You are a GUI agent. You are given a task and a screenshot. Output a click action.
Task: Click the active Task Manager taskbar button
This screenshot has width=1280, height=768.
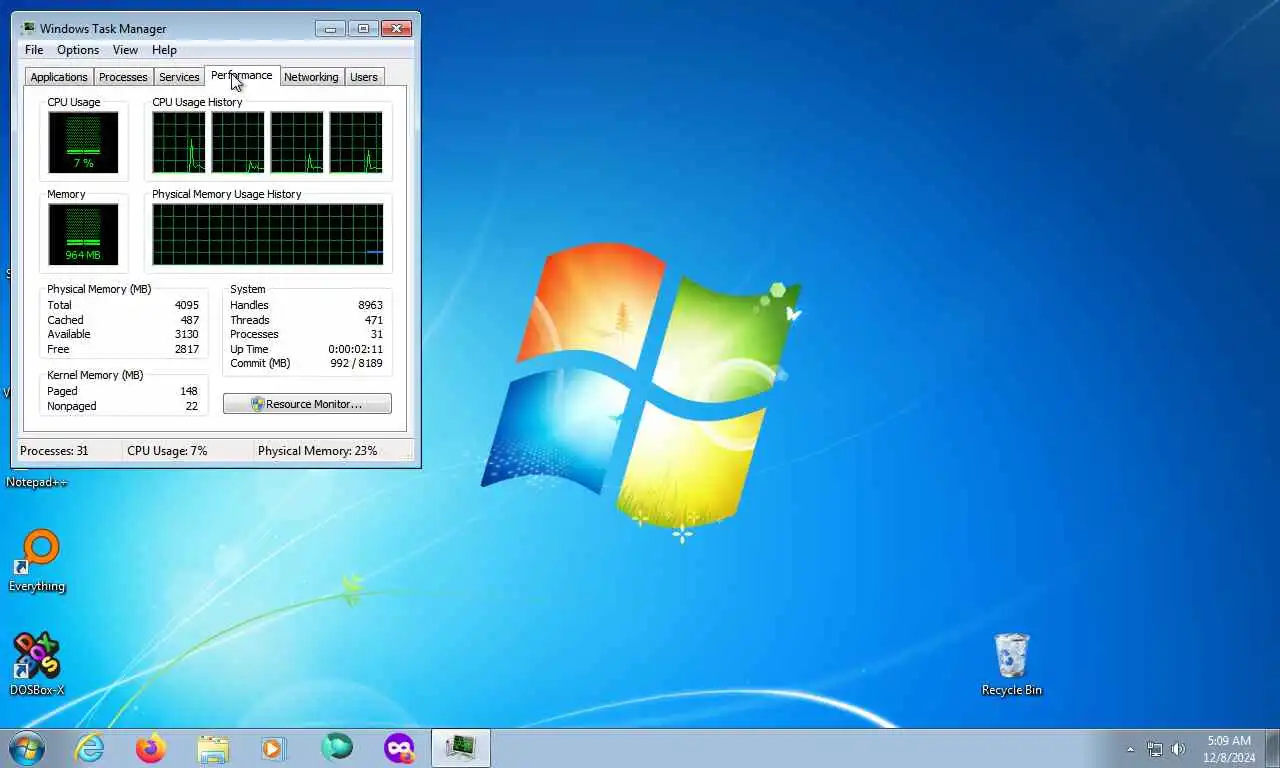[460, 748]
